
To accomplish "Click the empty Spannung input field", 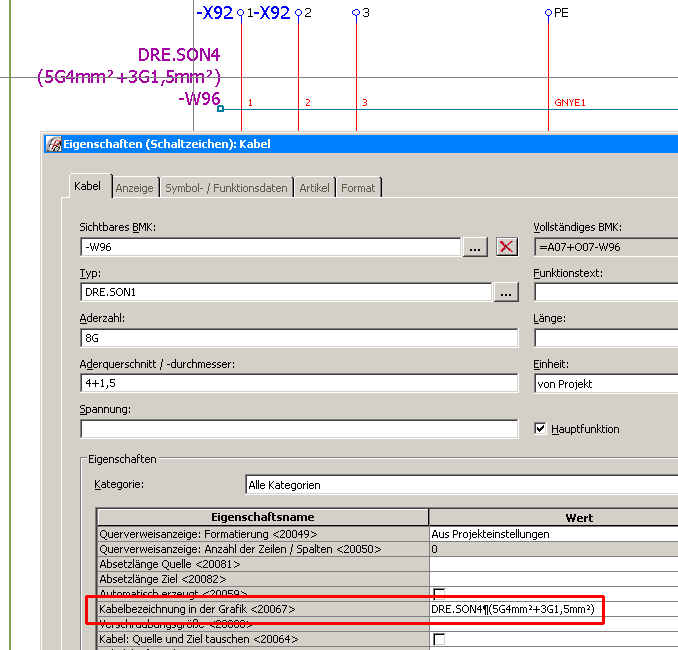I will click(299, 429).
